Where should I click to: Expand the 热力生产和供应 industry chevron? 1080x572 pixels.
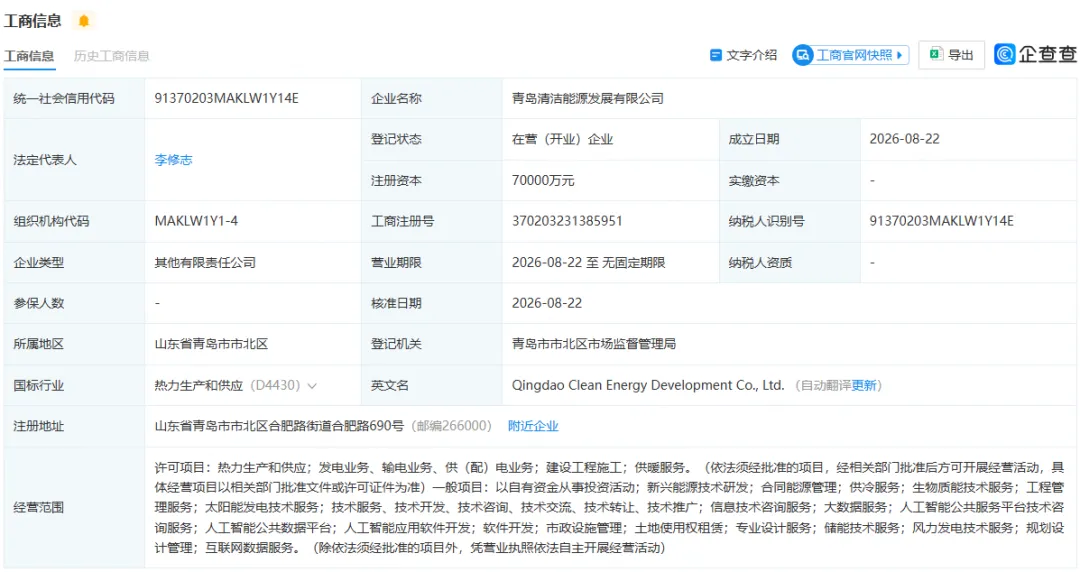(x=312, y=386)
